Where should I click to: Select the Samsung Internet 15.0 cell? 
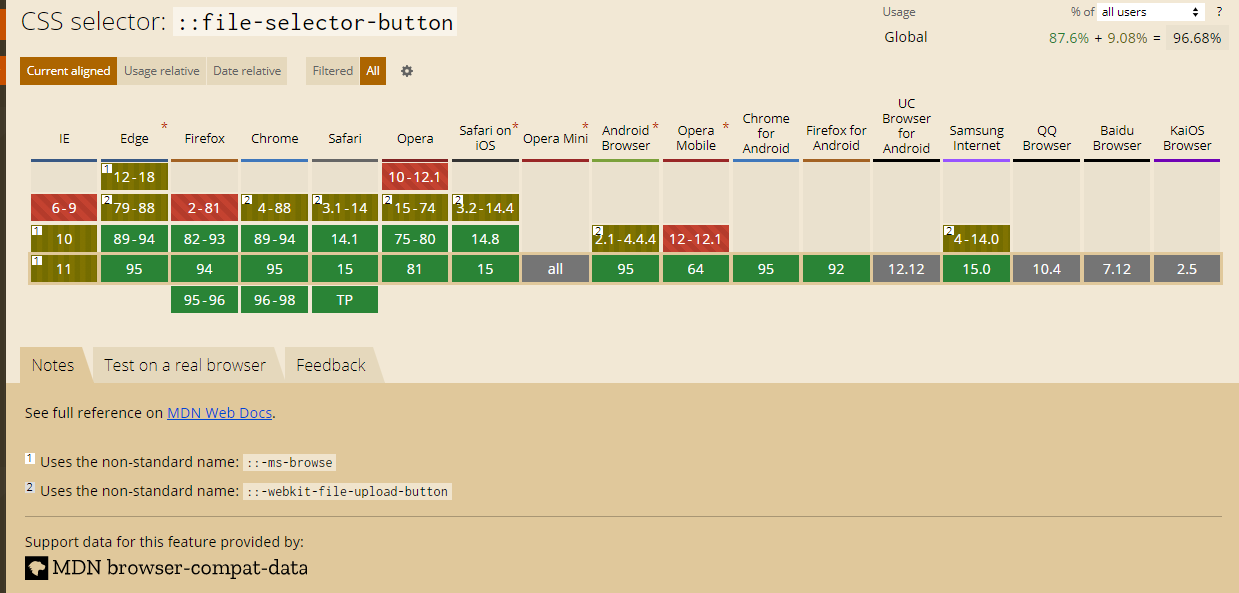coord(976,269)
